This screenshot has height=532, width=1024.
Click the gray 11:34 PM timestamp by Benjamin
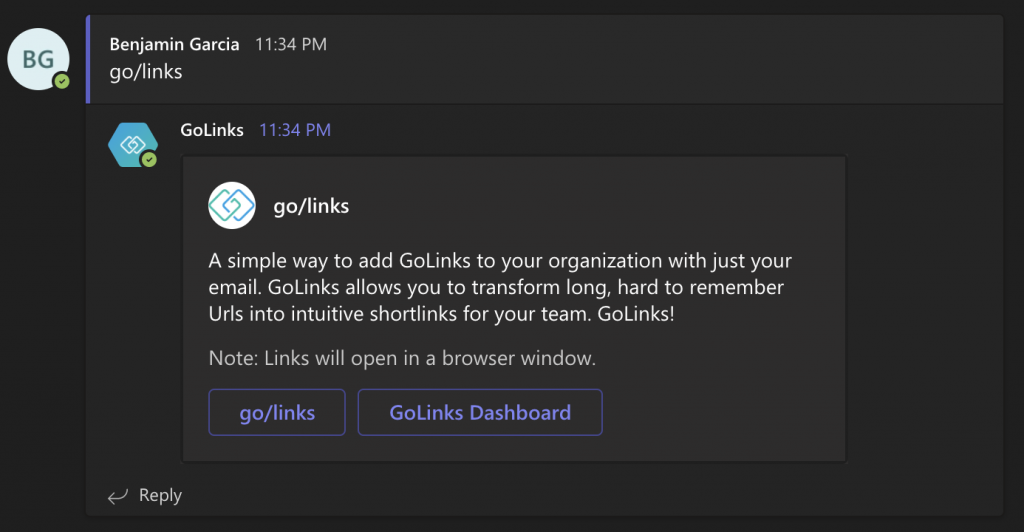click(x=291, y=44)
